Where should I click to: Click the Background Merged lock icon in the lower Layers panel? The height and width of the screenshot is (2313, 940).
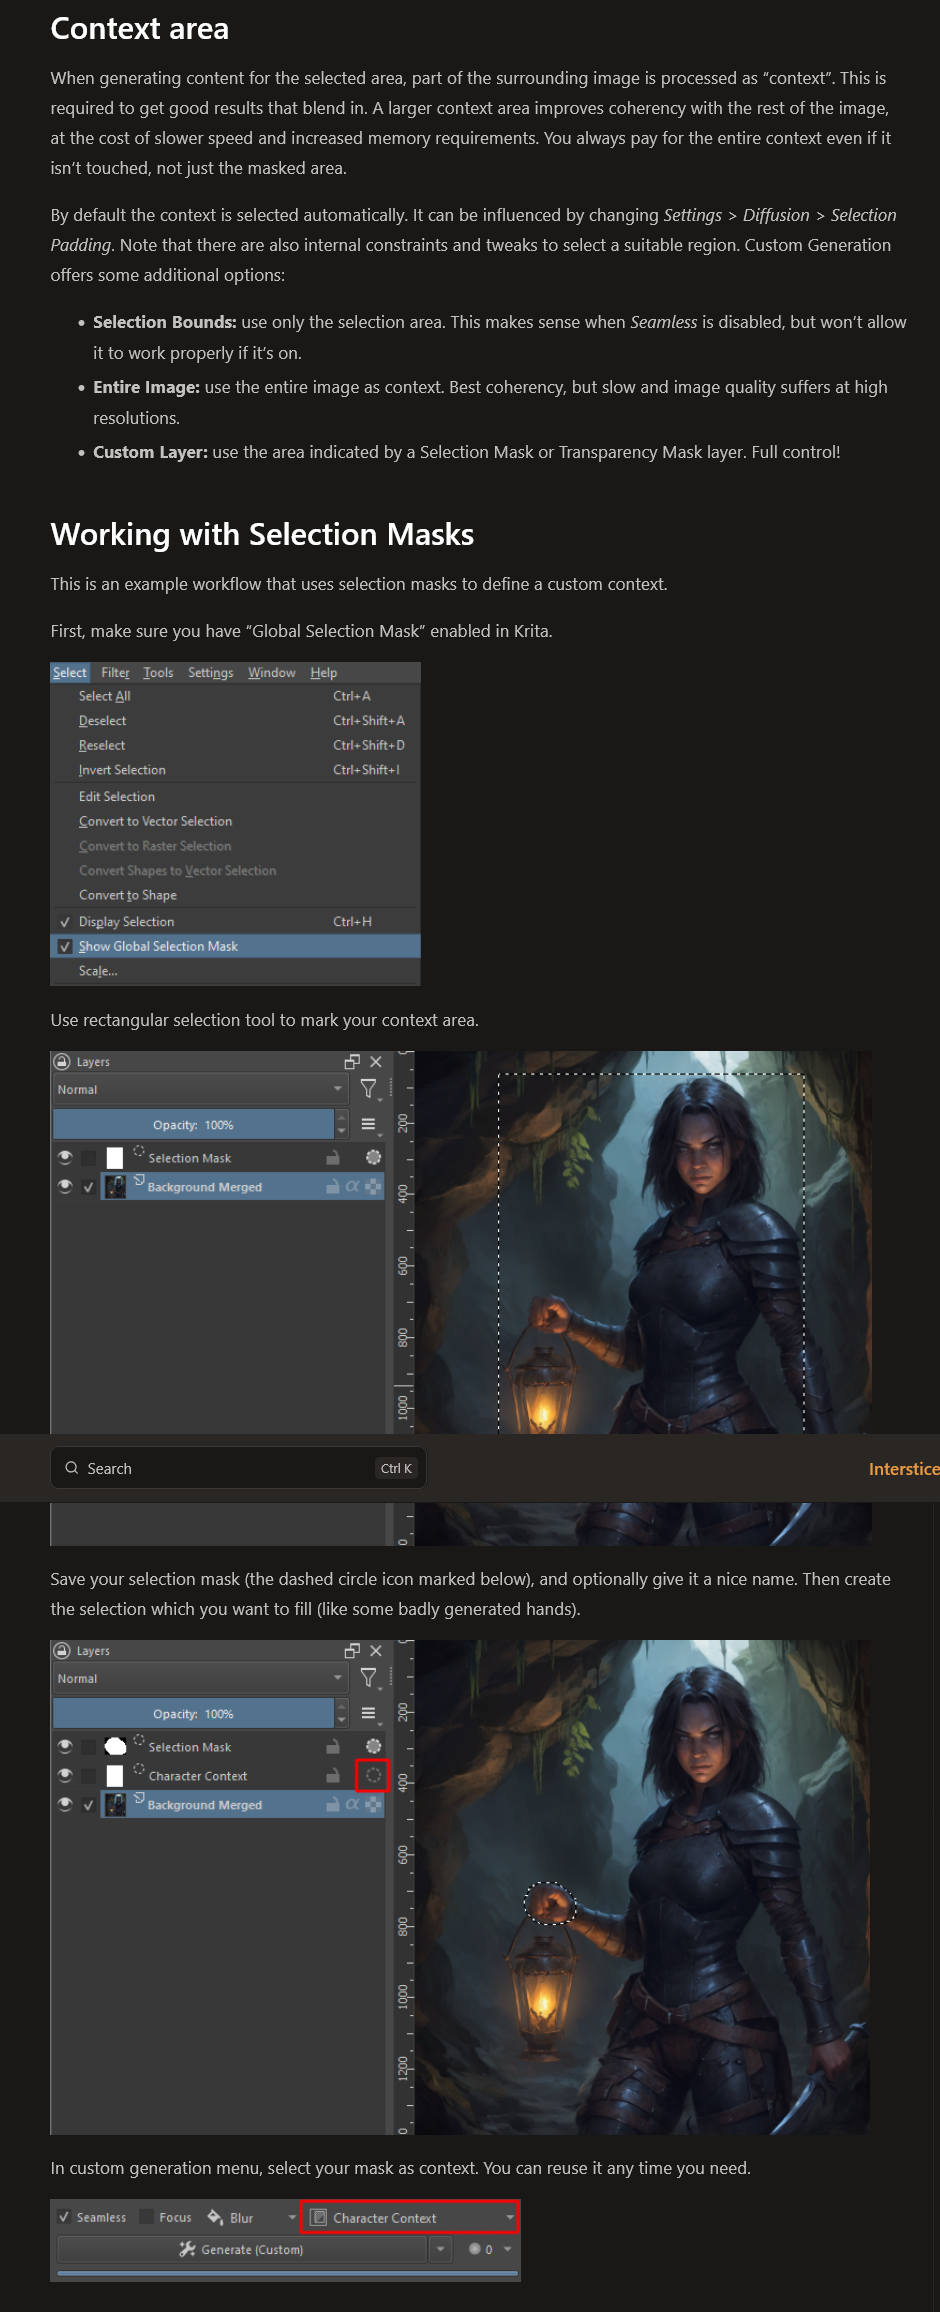(x=333, y=1805)
